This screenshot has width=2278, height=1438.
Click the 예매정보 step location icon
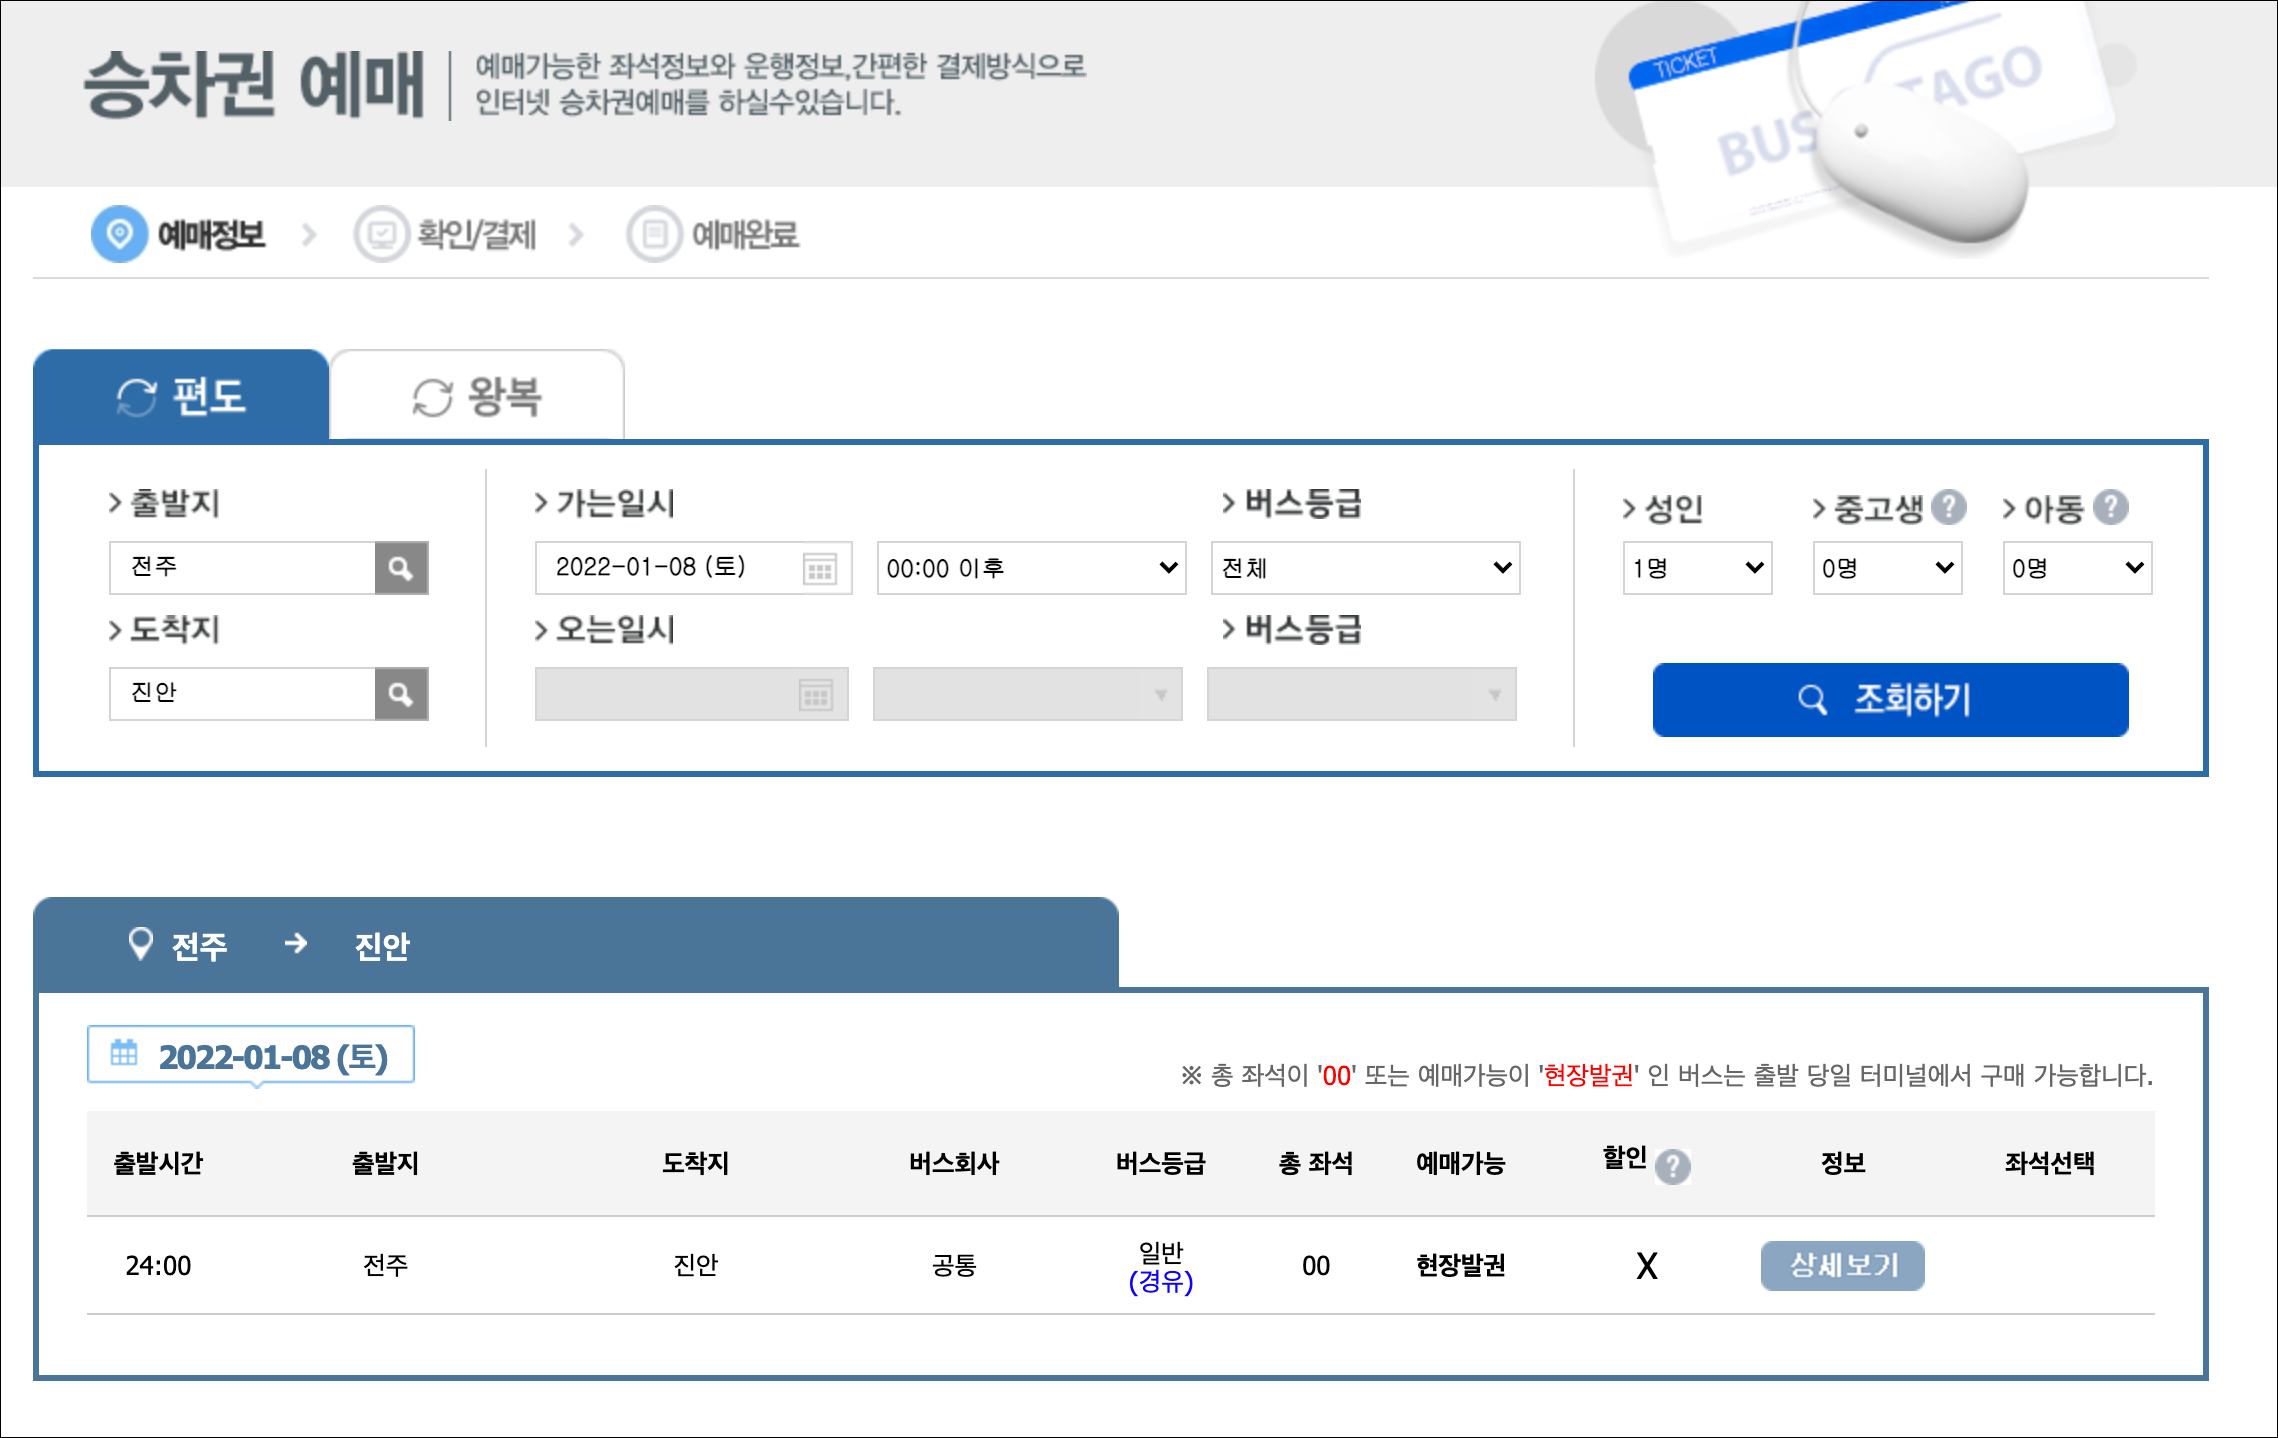pos(119,234)
